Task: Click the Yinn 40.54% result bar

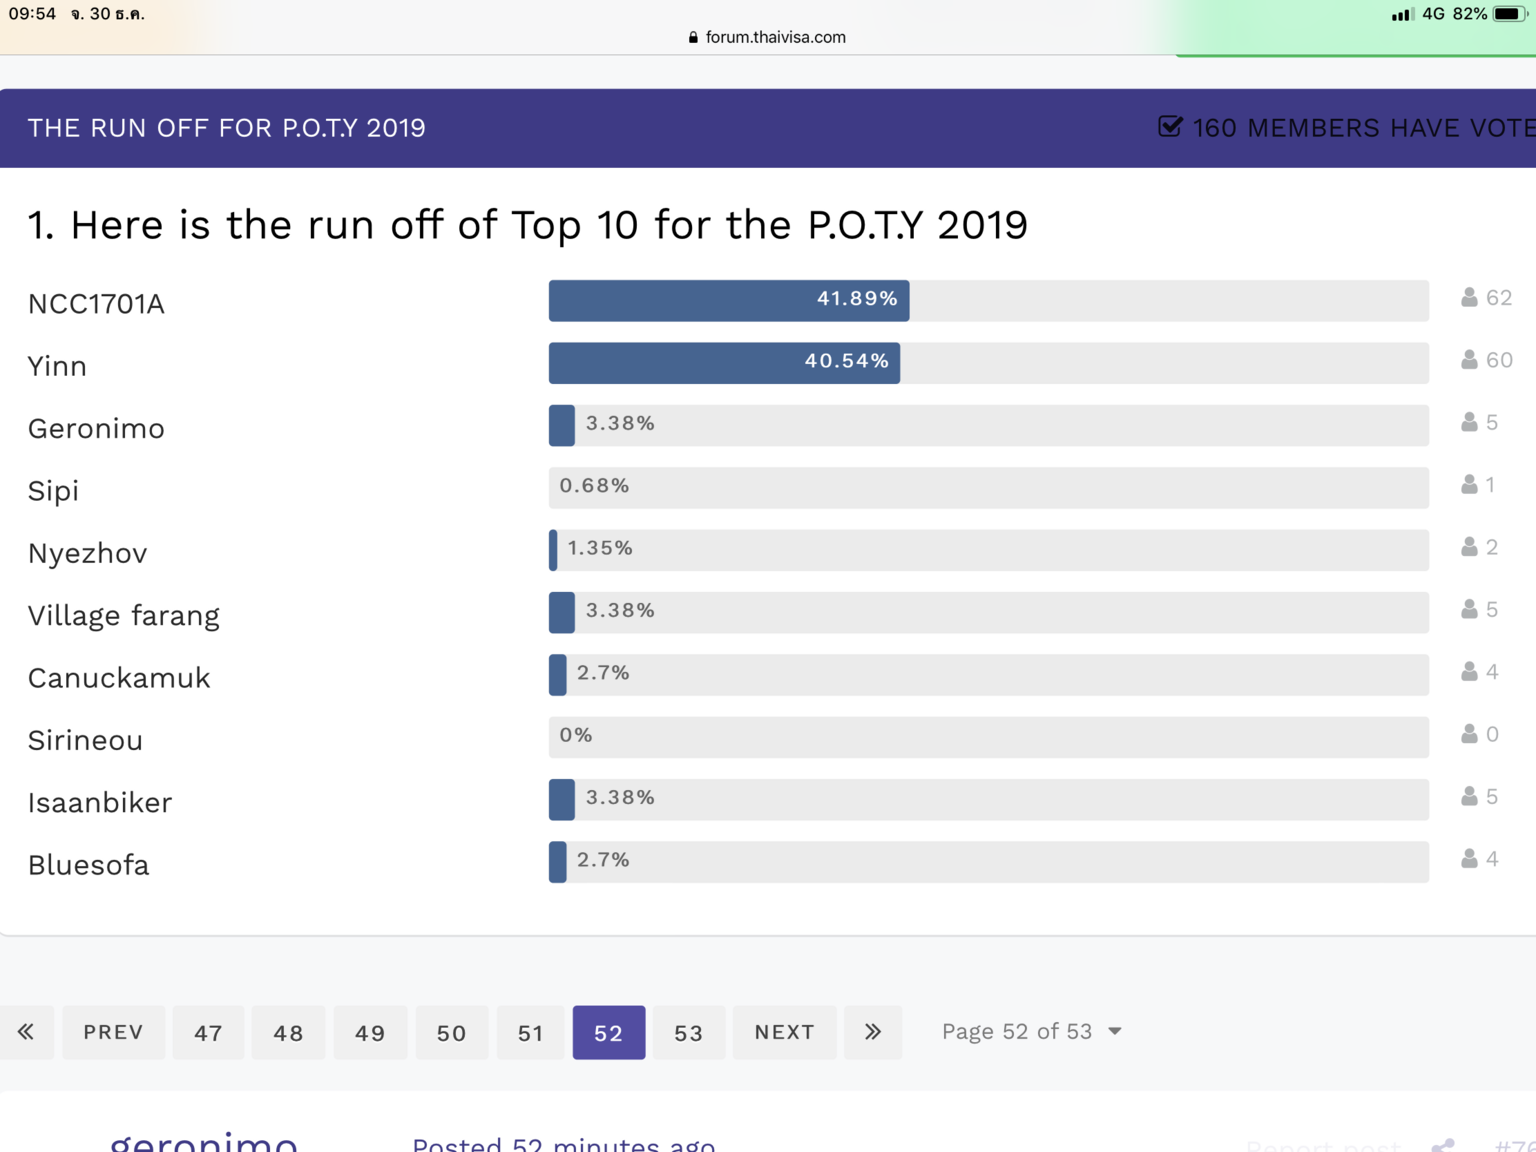Action: click(x=724, y=362)
